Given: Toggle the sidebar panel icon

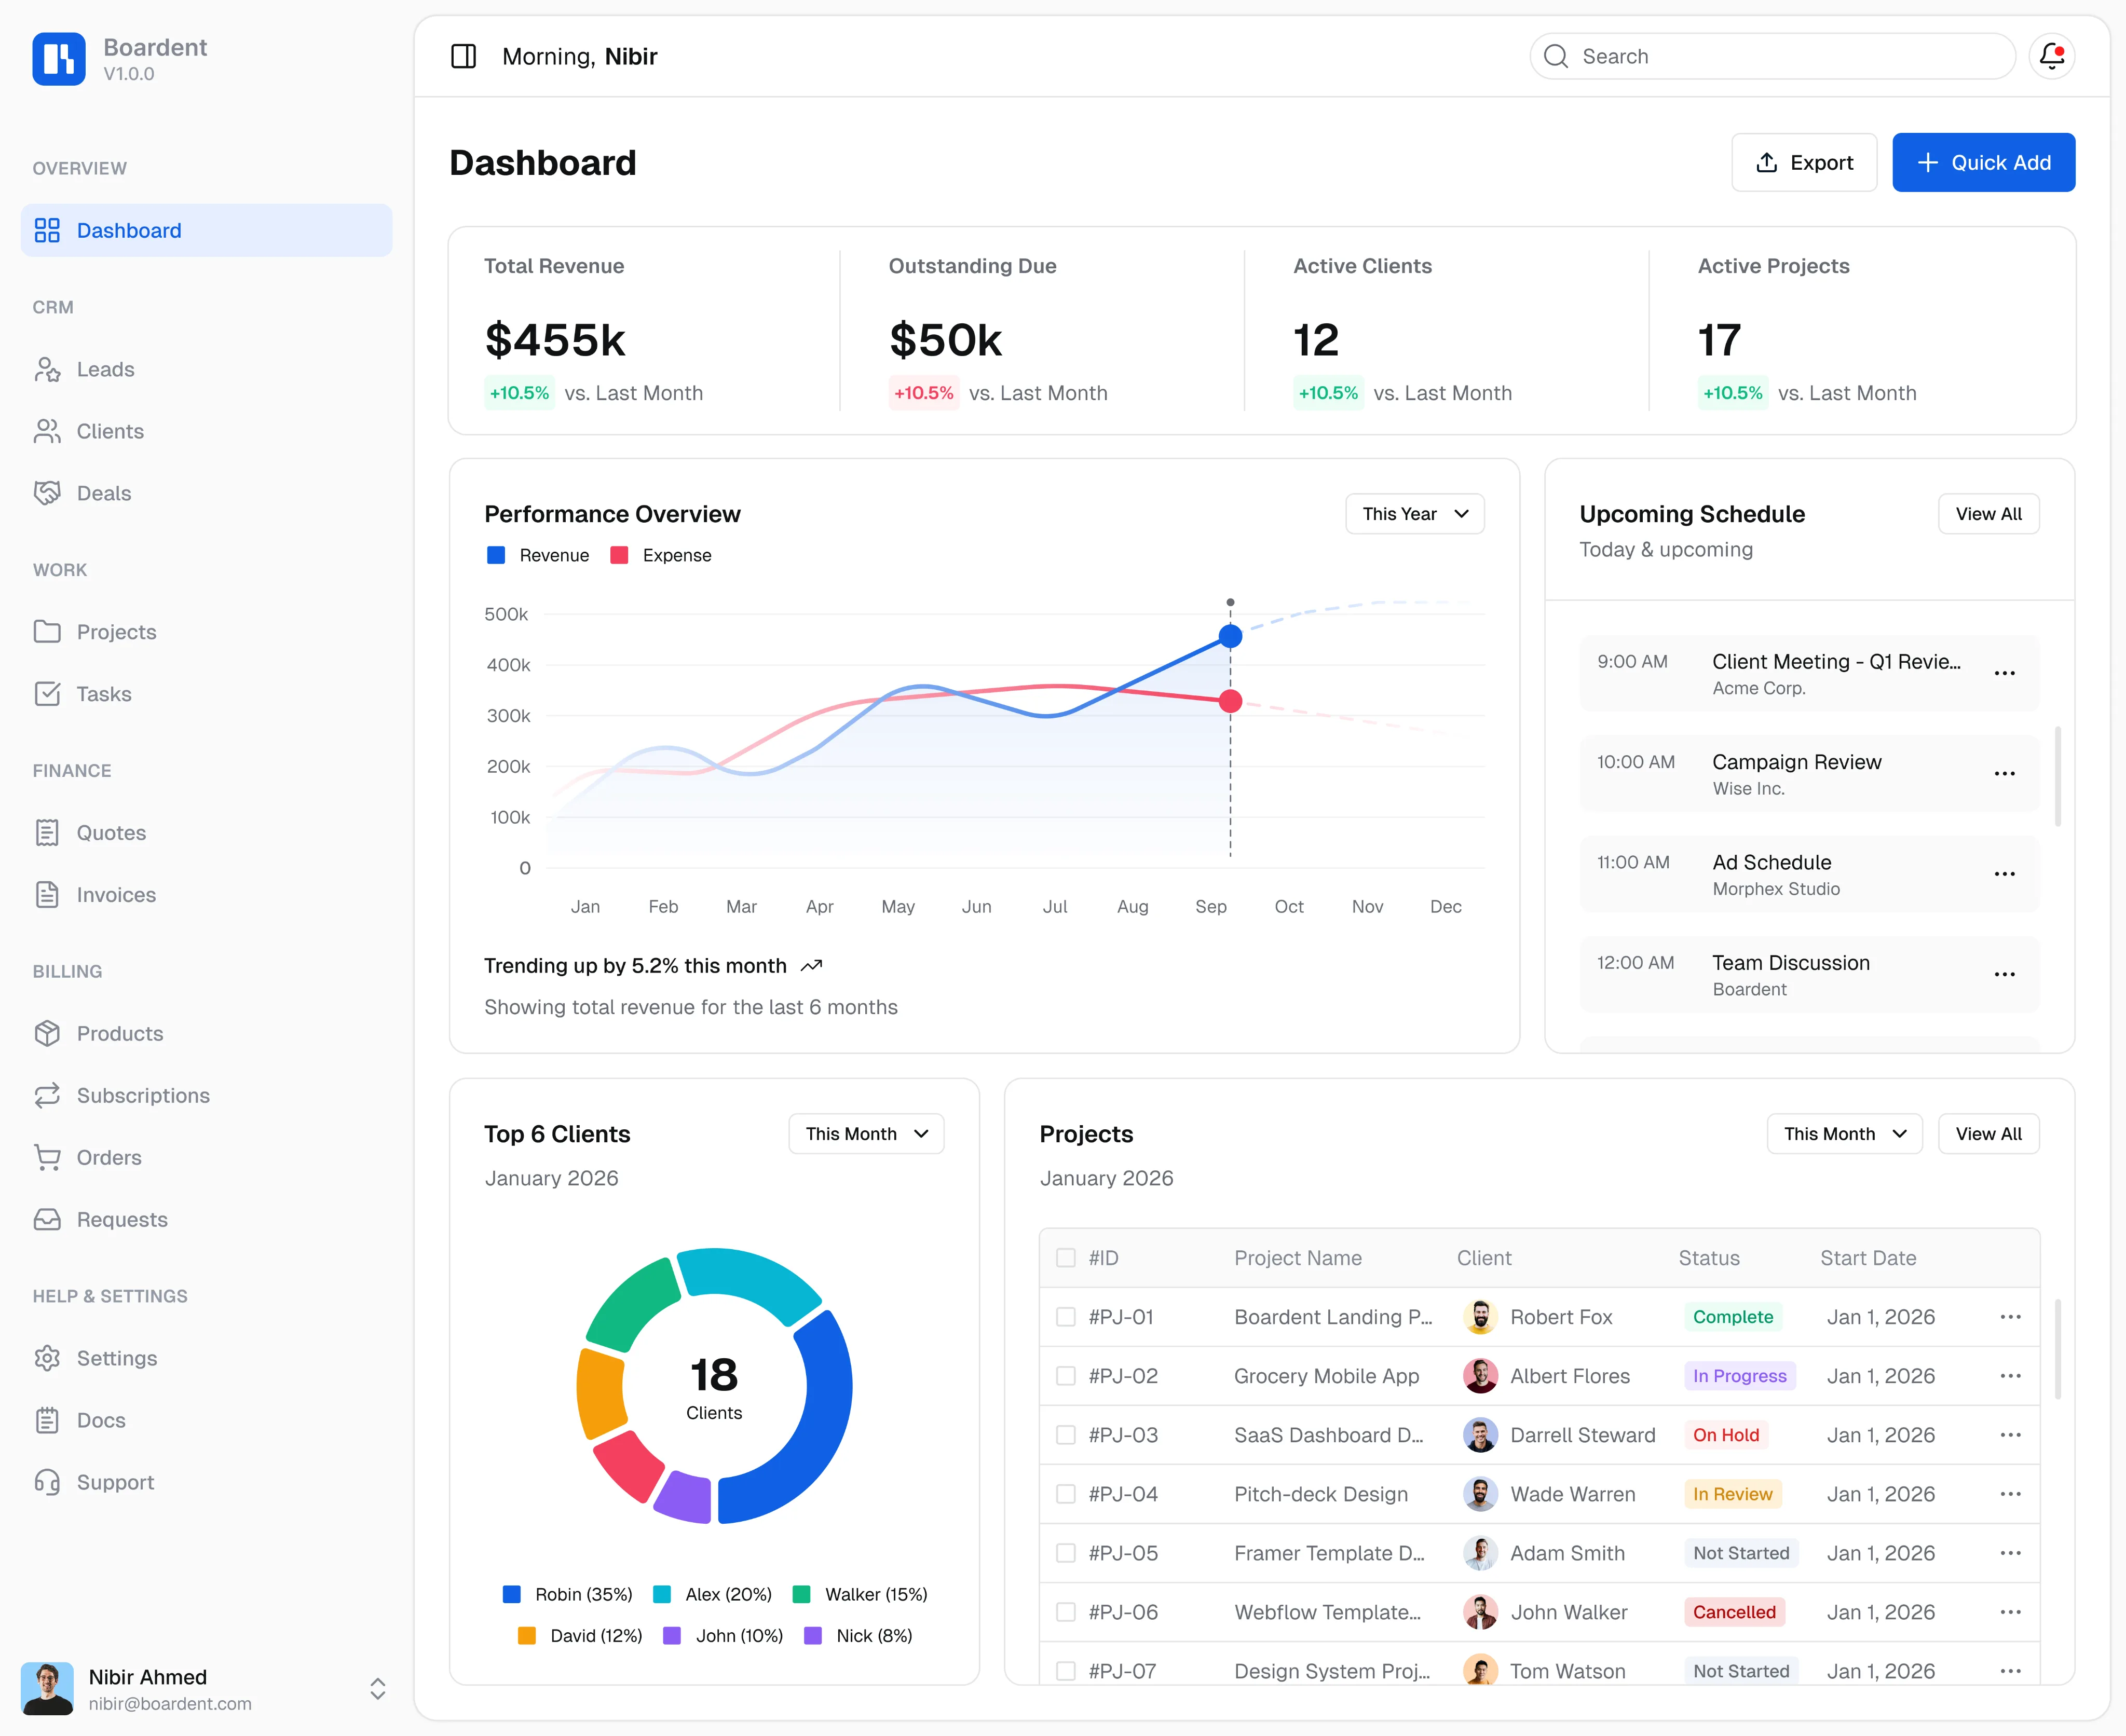Looking at the screenshot, I should 464,56.
